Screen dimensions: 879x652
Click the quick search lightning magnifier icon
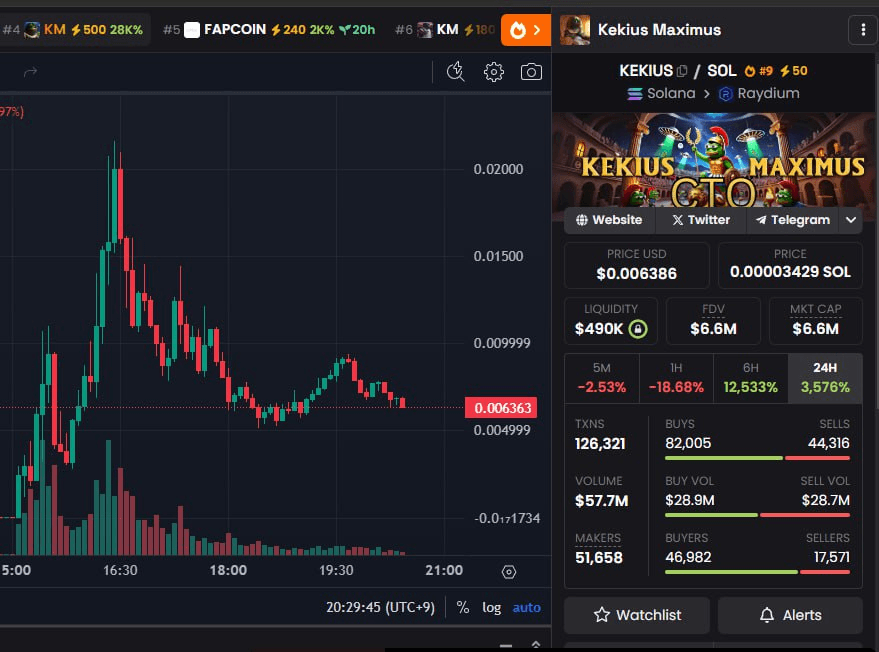(456, 72)
